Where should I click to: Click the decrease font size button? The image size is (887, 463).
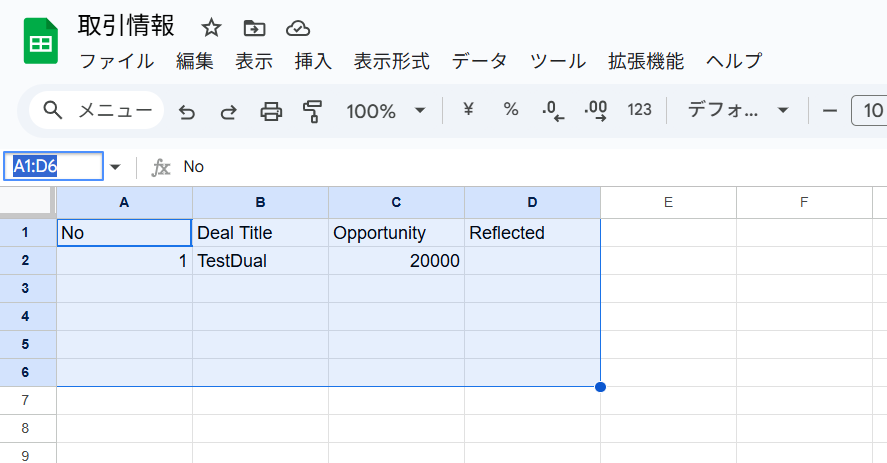(x=829, y=110)
